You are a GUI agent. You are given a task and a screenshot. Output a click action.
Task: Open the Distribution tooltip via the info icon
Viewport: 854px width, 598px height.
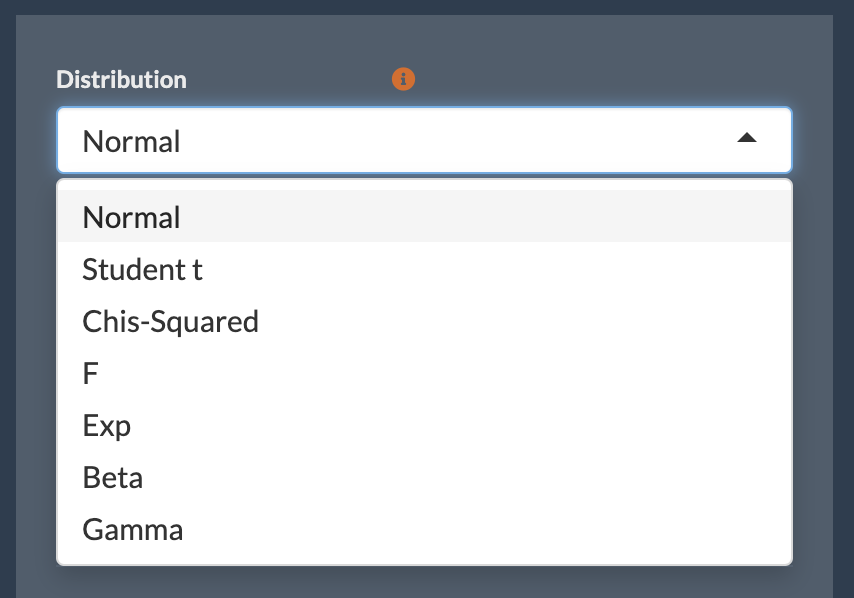403,78
